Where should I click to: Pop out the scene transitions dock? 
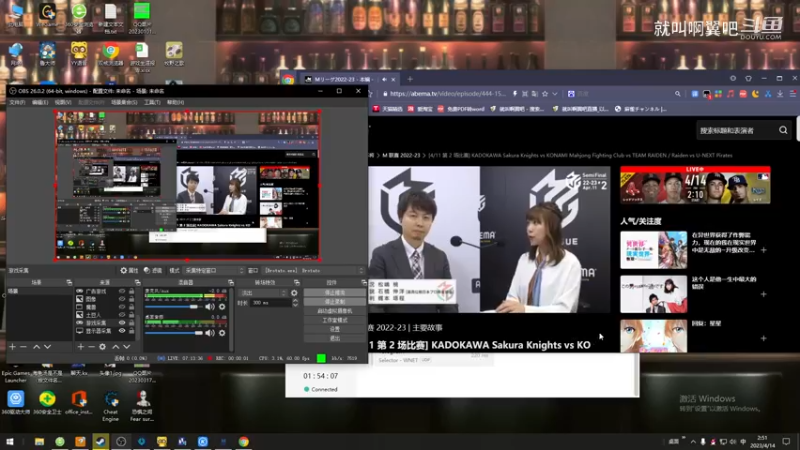(x=296, y=282)
